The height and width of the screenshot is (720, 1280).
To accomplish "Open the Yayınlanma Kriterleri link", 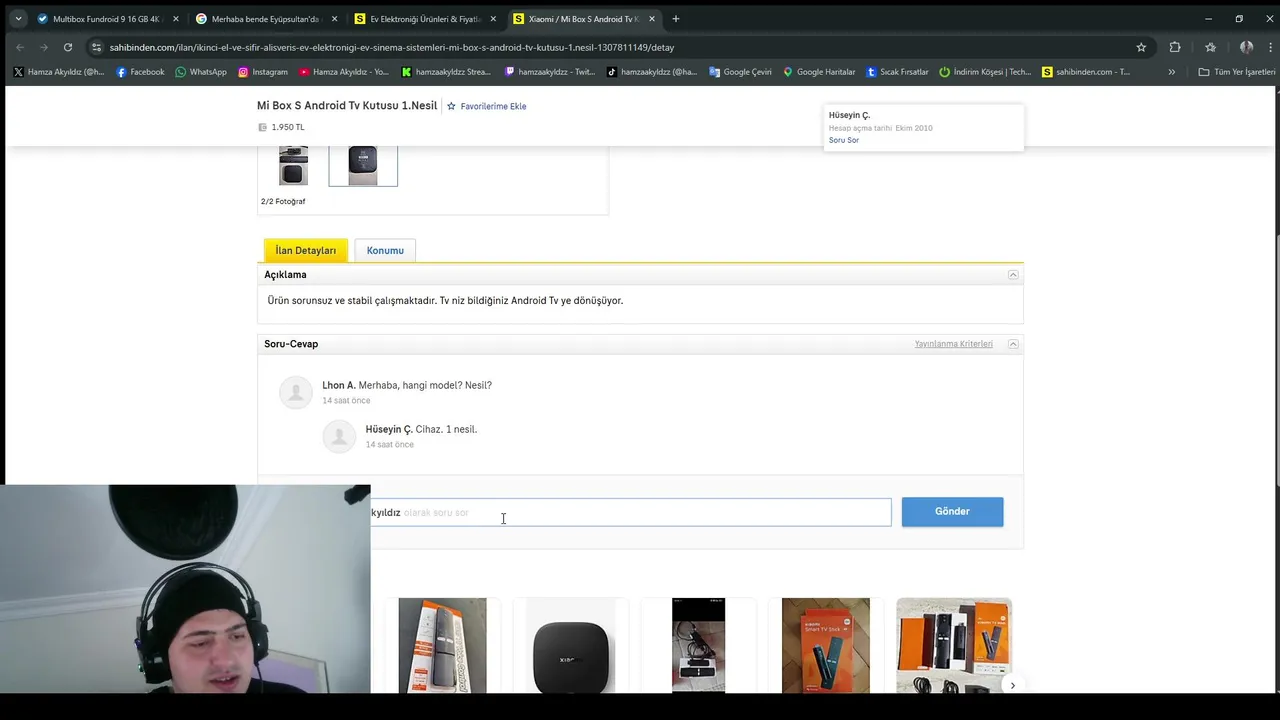I will [x=954, y=344].
